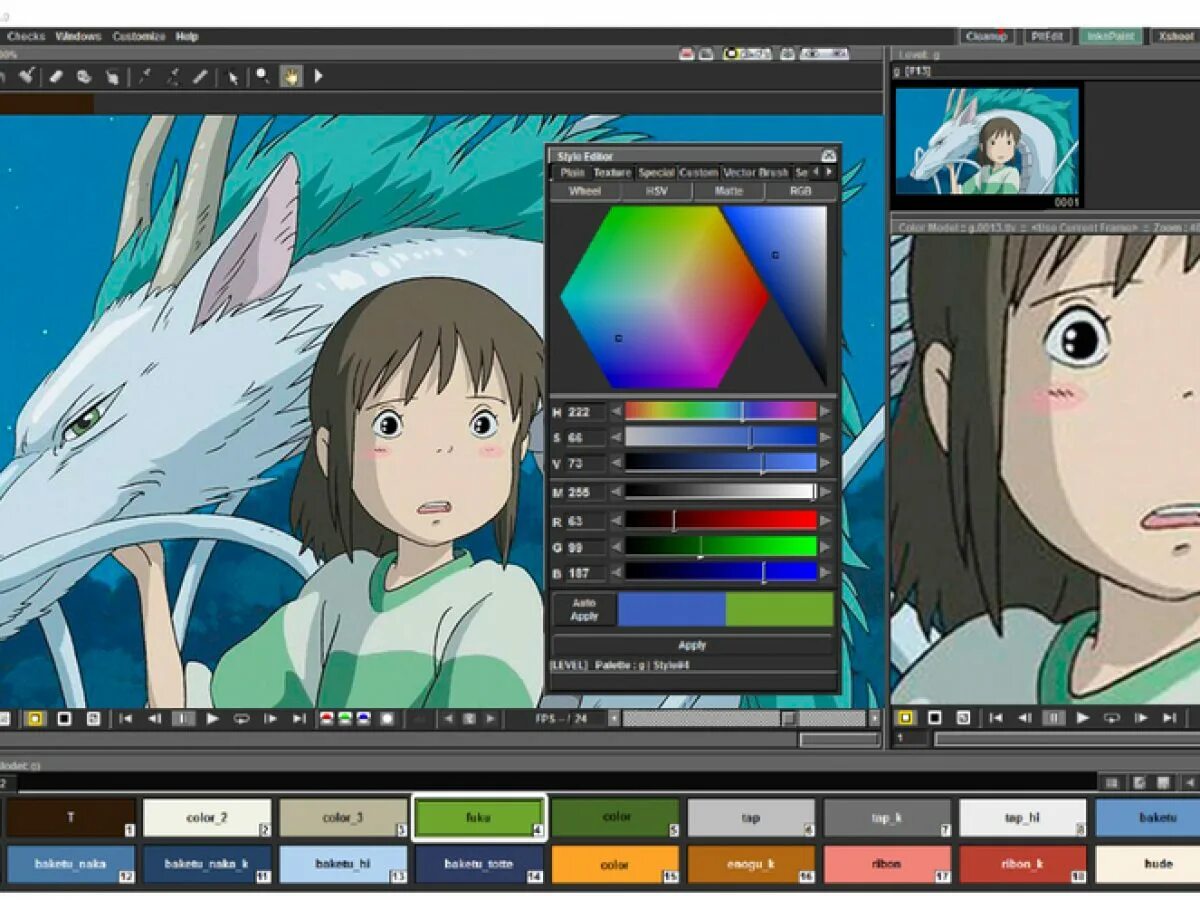
Task: Toggle Auto Apply in Style Editor
Action: coord(584,609)
